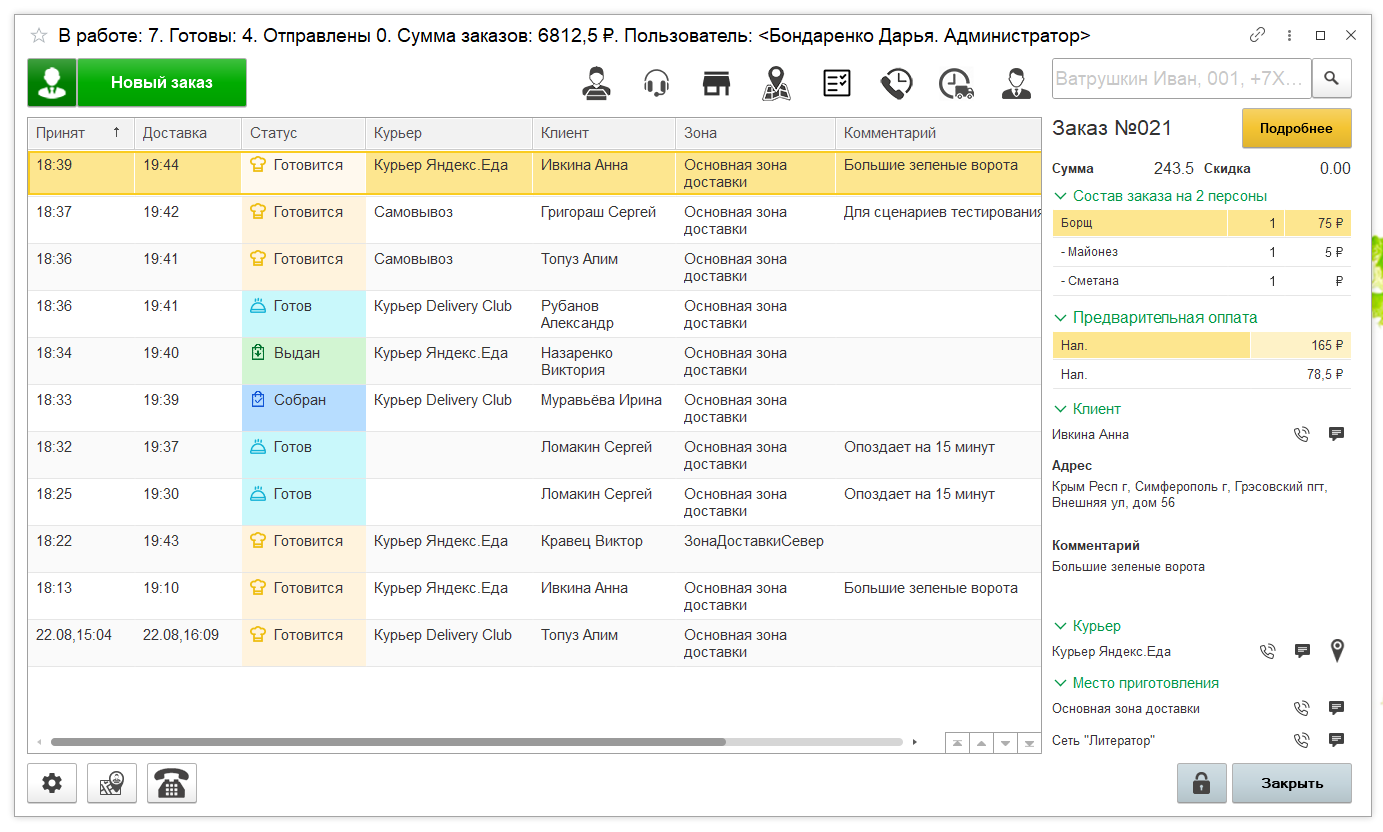The width and height of the screenshot is (1383, 832).
Task: Click the delivery truck clock icon
Action: pyautogui.click(x=956, y=83)
